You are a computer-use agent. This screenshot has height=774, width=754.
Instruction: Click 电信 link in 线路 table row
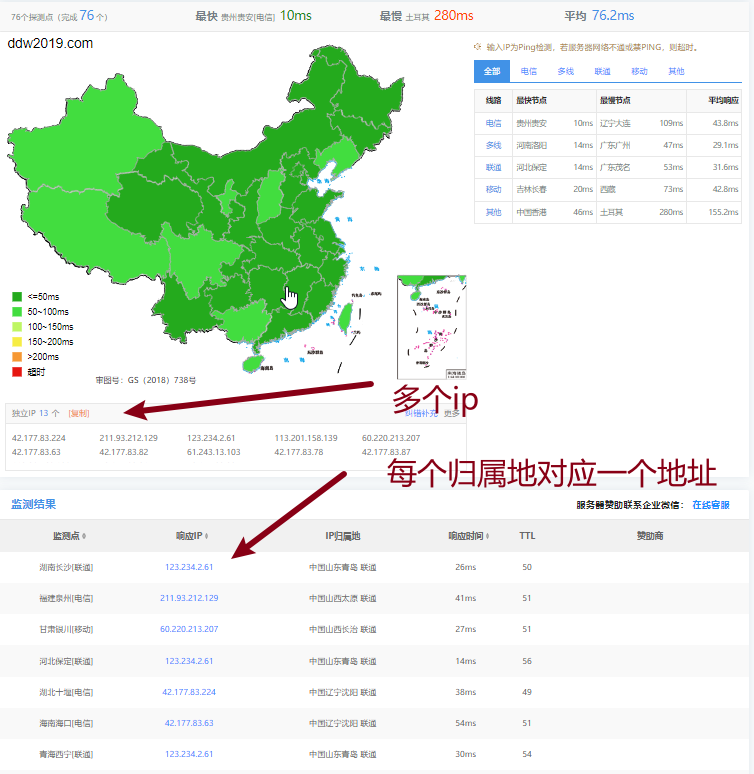[493, 123]
